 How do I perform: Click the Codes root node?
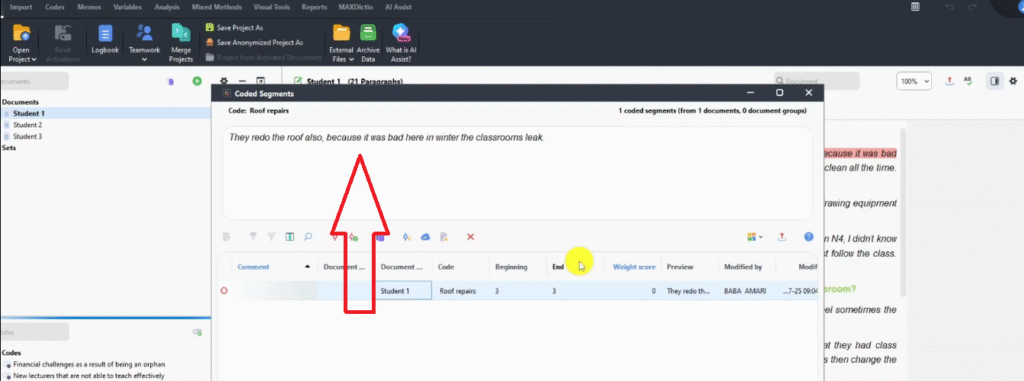[11, 353]
